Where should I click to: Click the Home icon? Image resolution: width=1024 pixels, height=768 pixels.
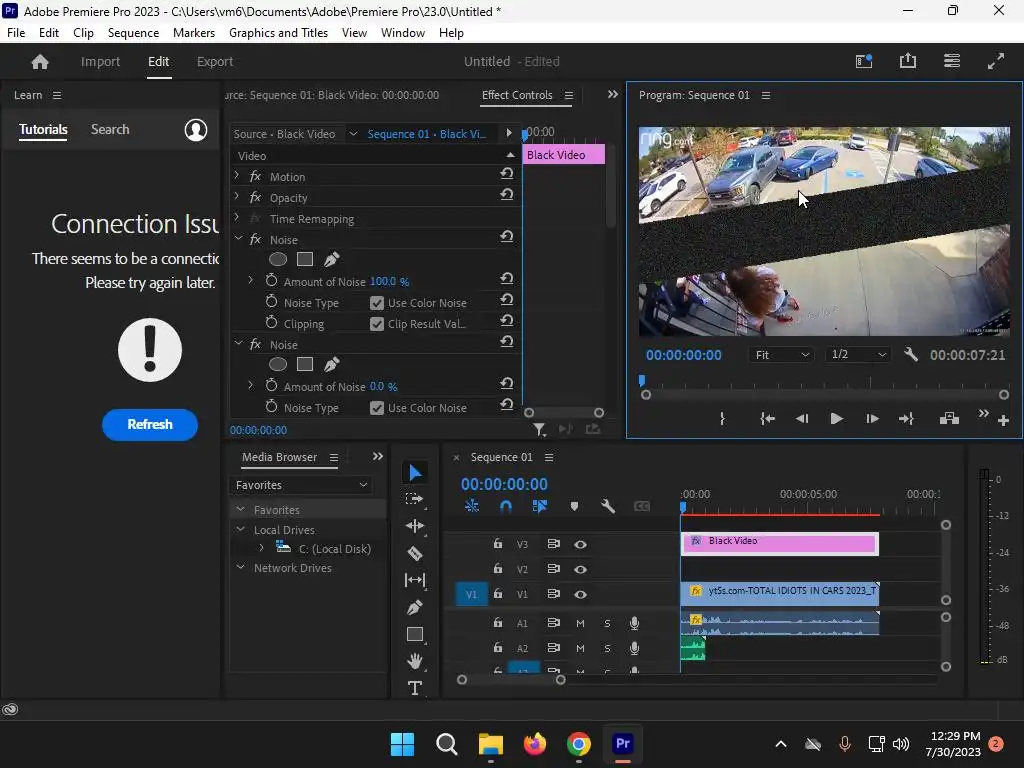pyautogui.click(x=40, y=61)
